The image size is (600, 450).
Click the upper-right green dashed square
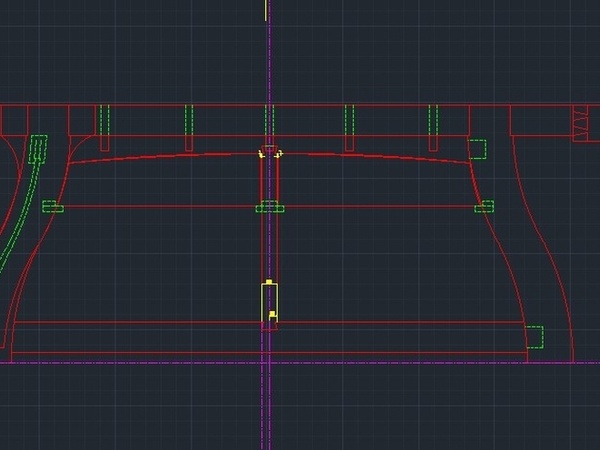click(x=477, y=149)
